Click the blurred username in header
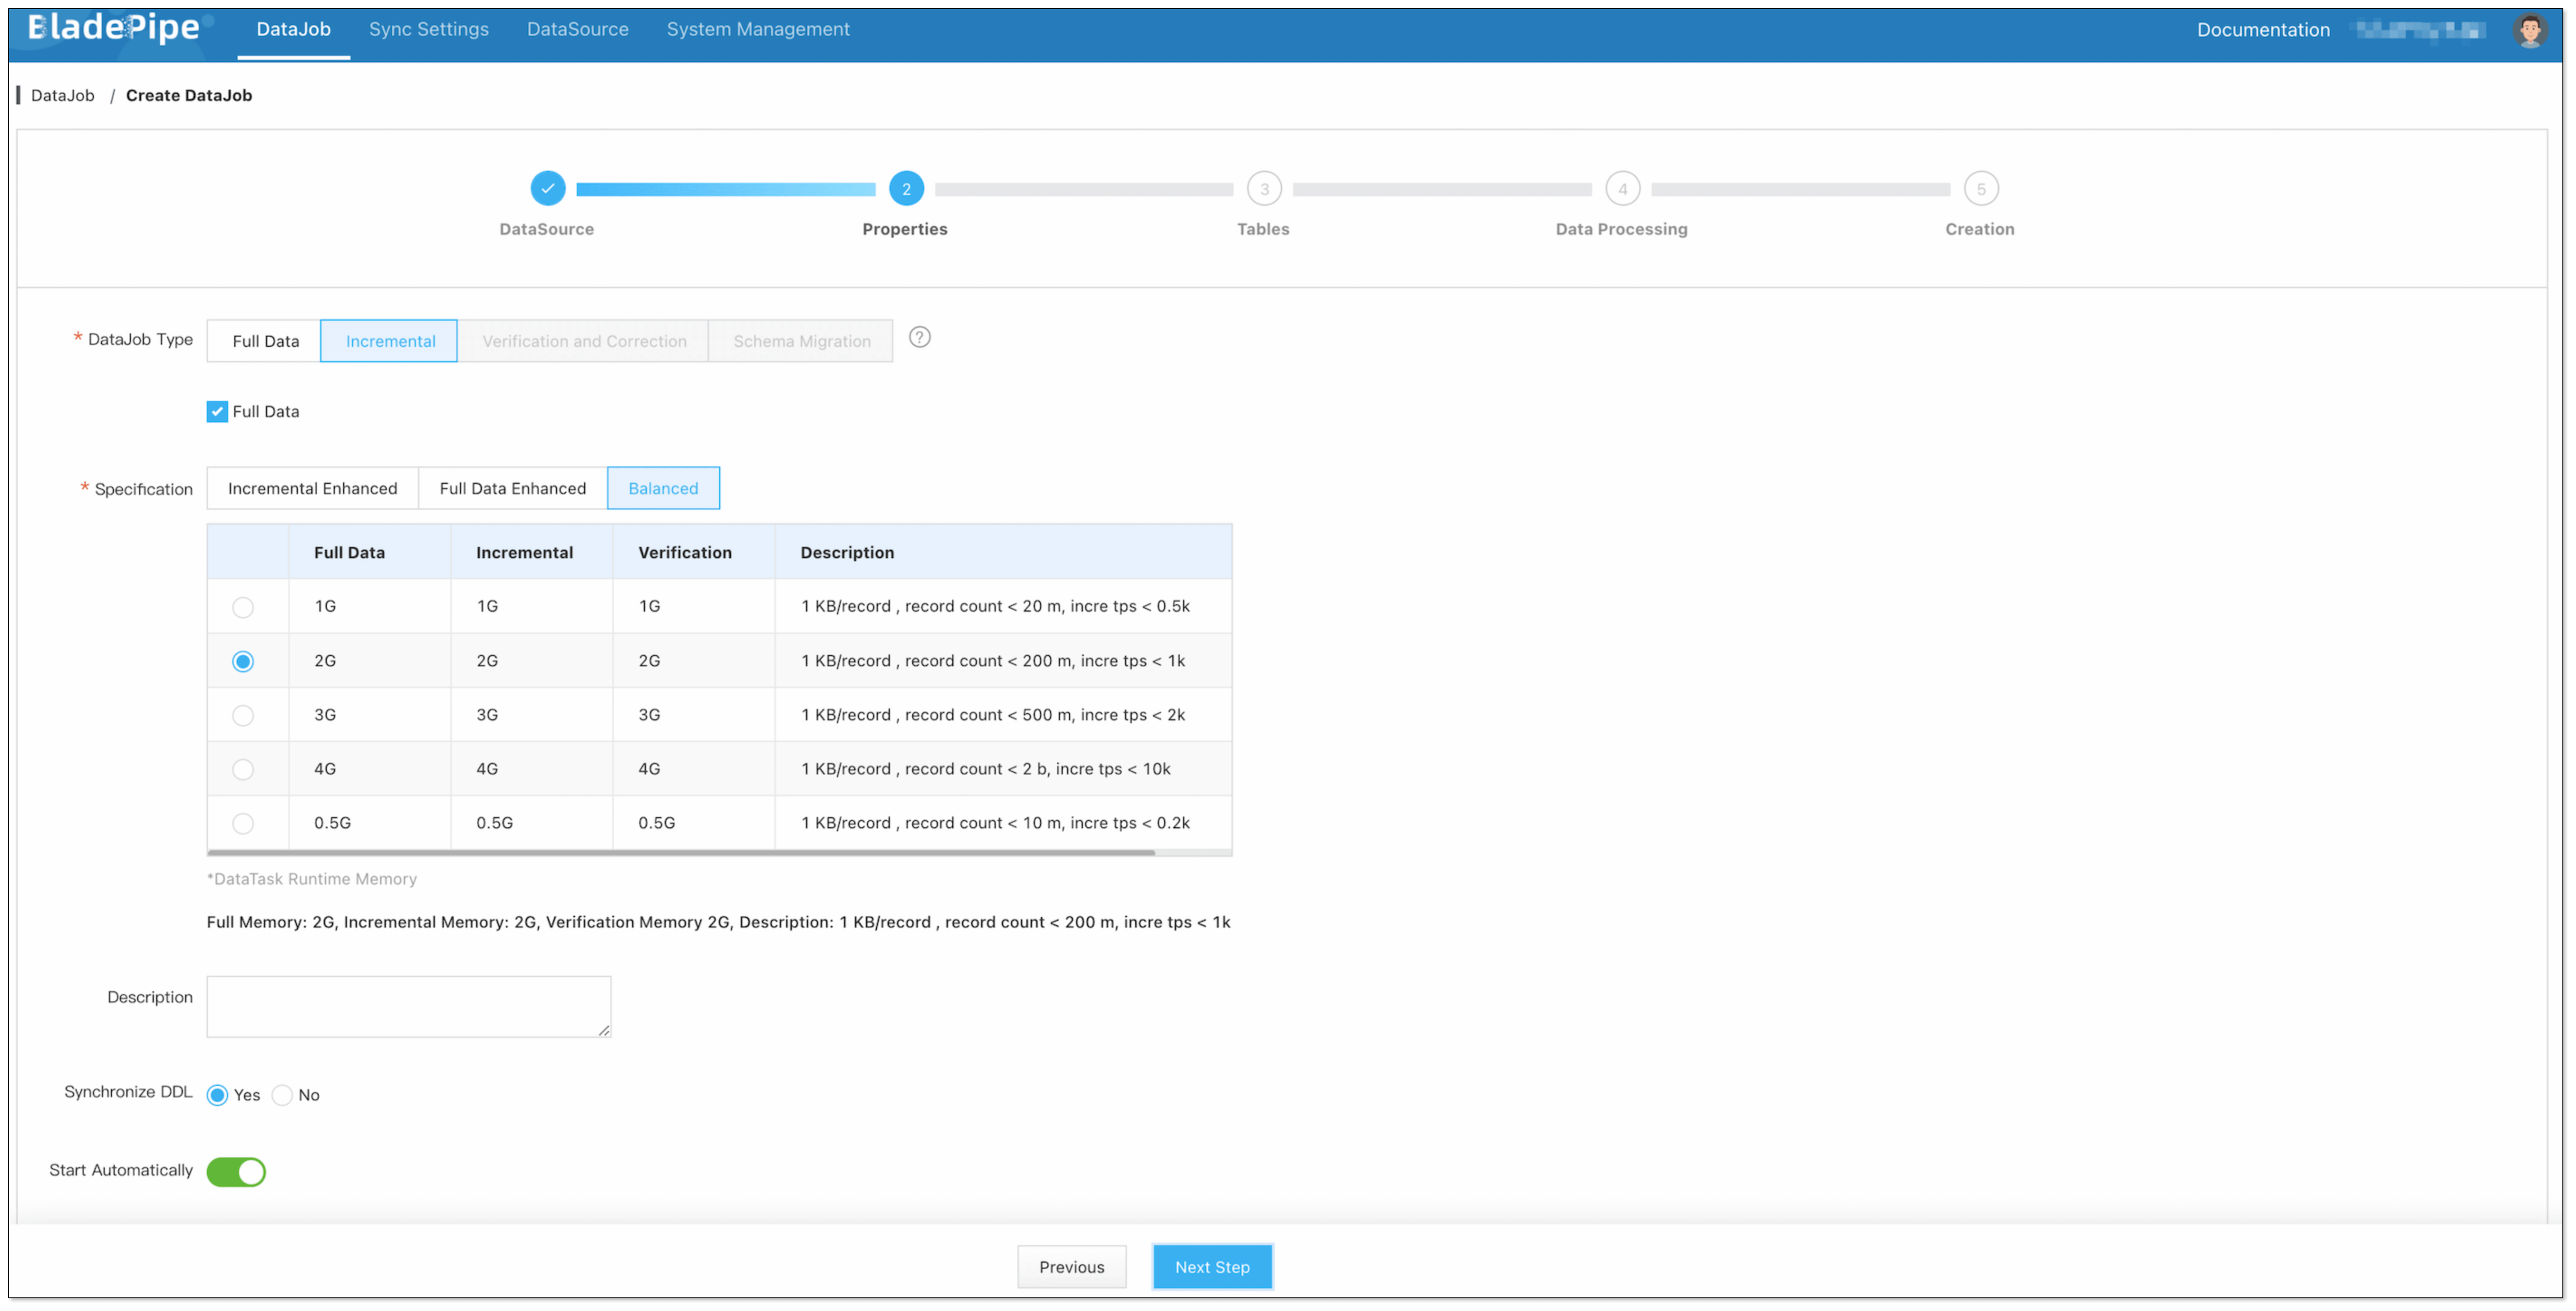 2420,30
